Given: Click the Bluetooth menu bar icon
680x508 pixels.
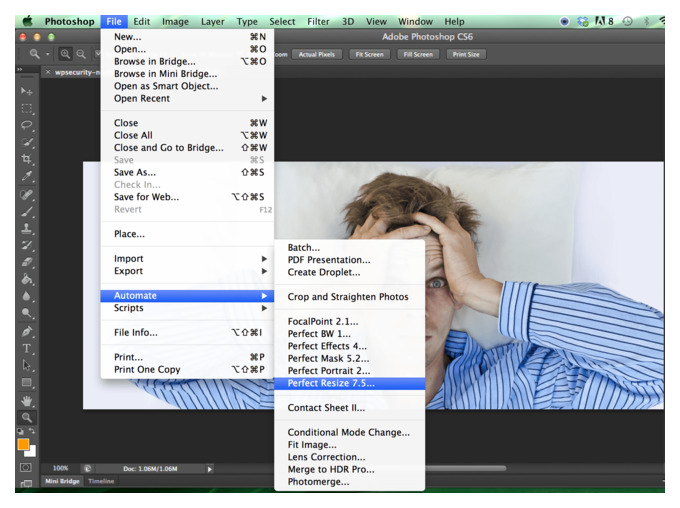Looking at the screenshot, I should [x=646, y=21].
